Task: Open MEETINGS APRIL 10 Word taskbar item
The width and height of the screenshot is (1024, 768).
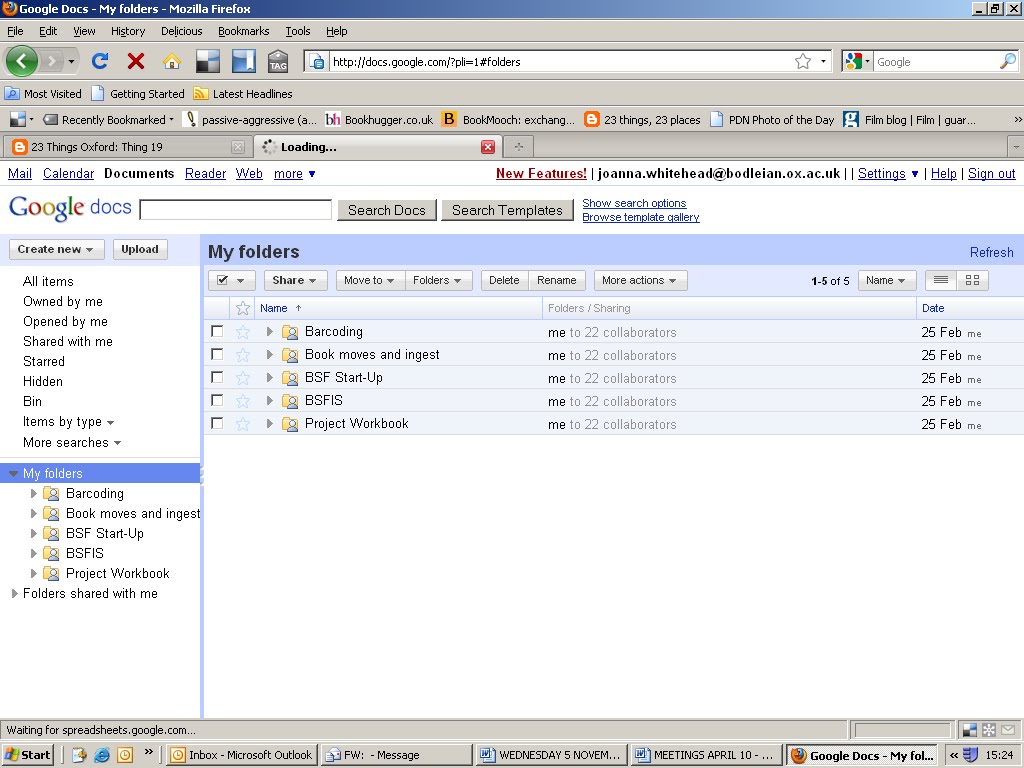Action: (x=707, y=755)
